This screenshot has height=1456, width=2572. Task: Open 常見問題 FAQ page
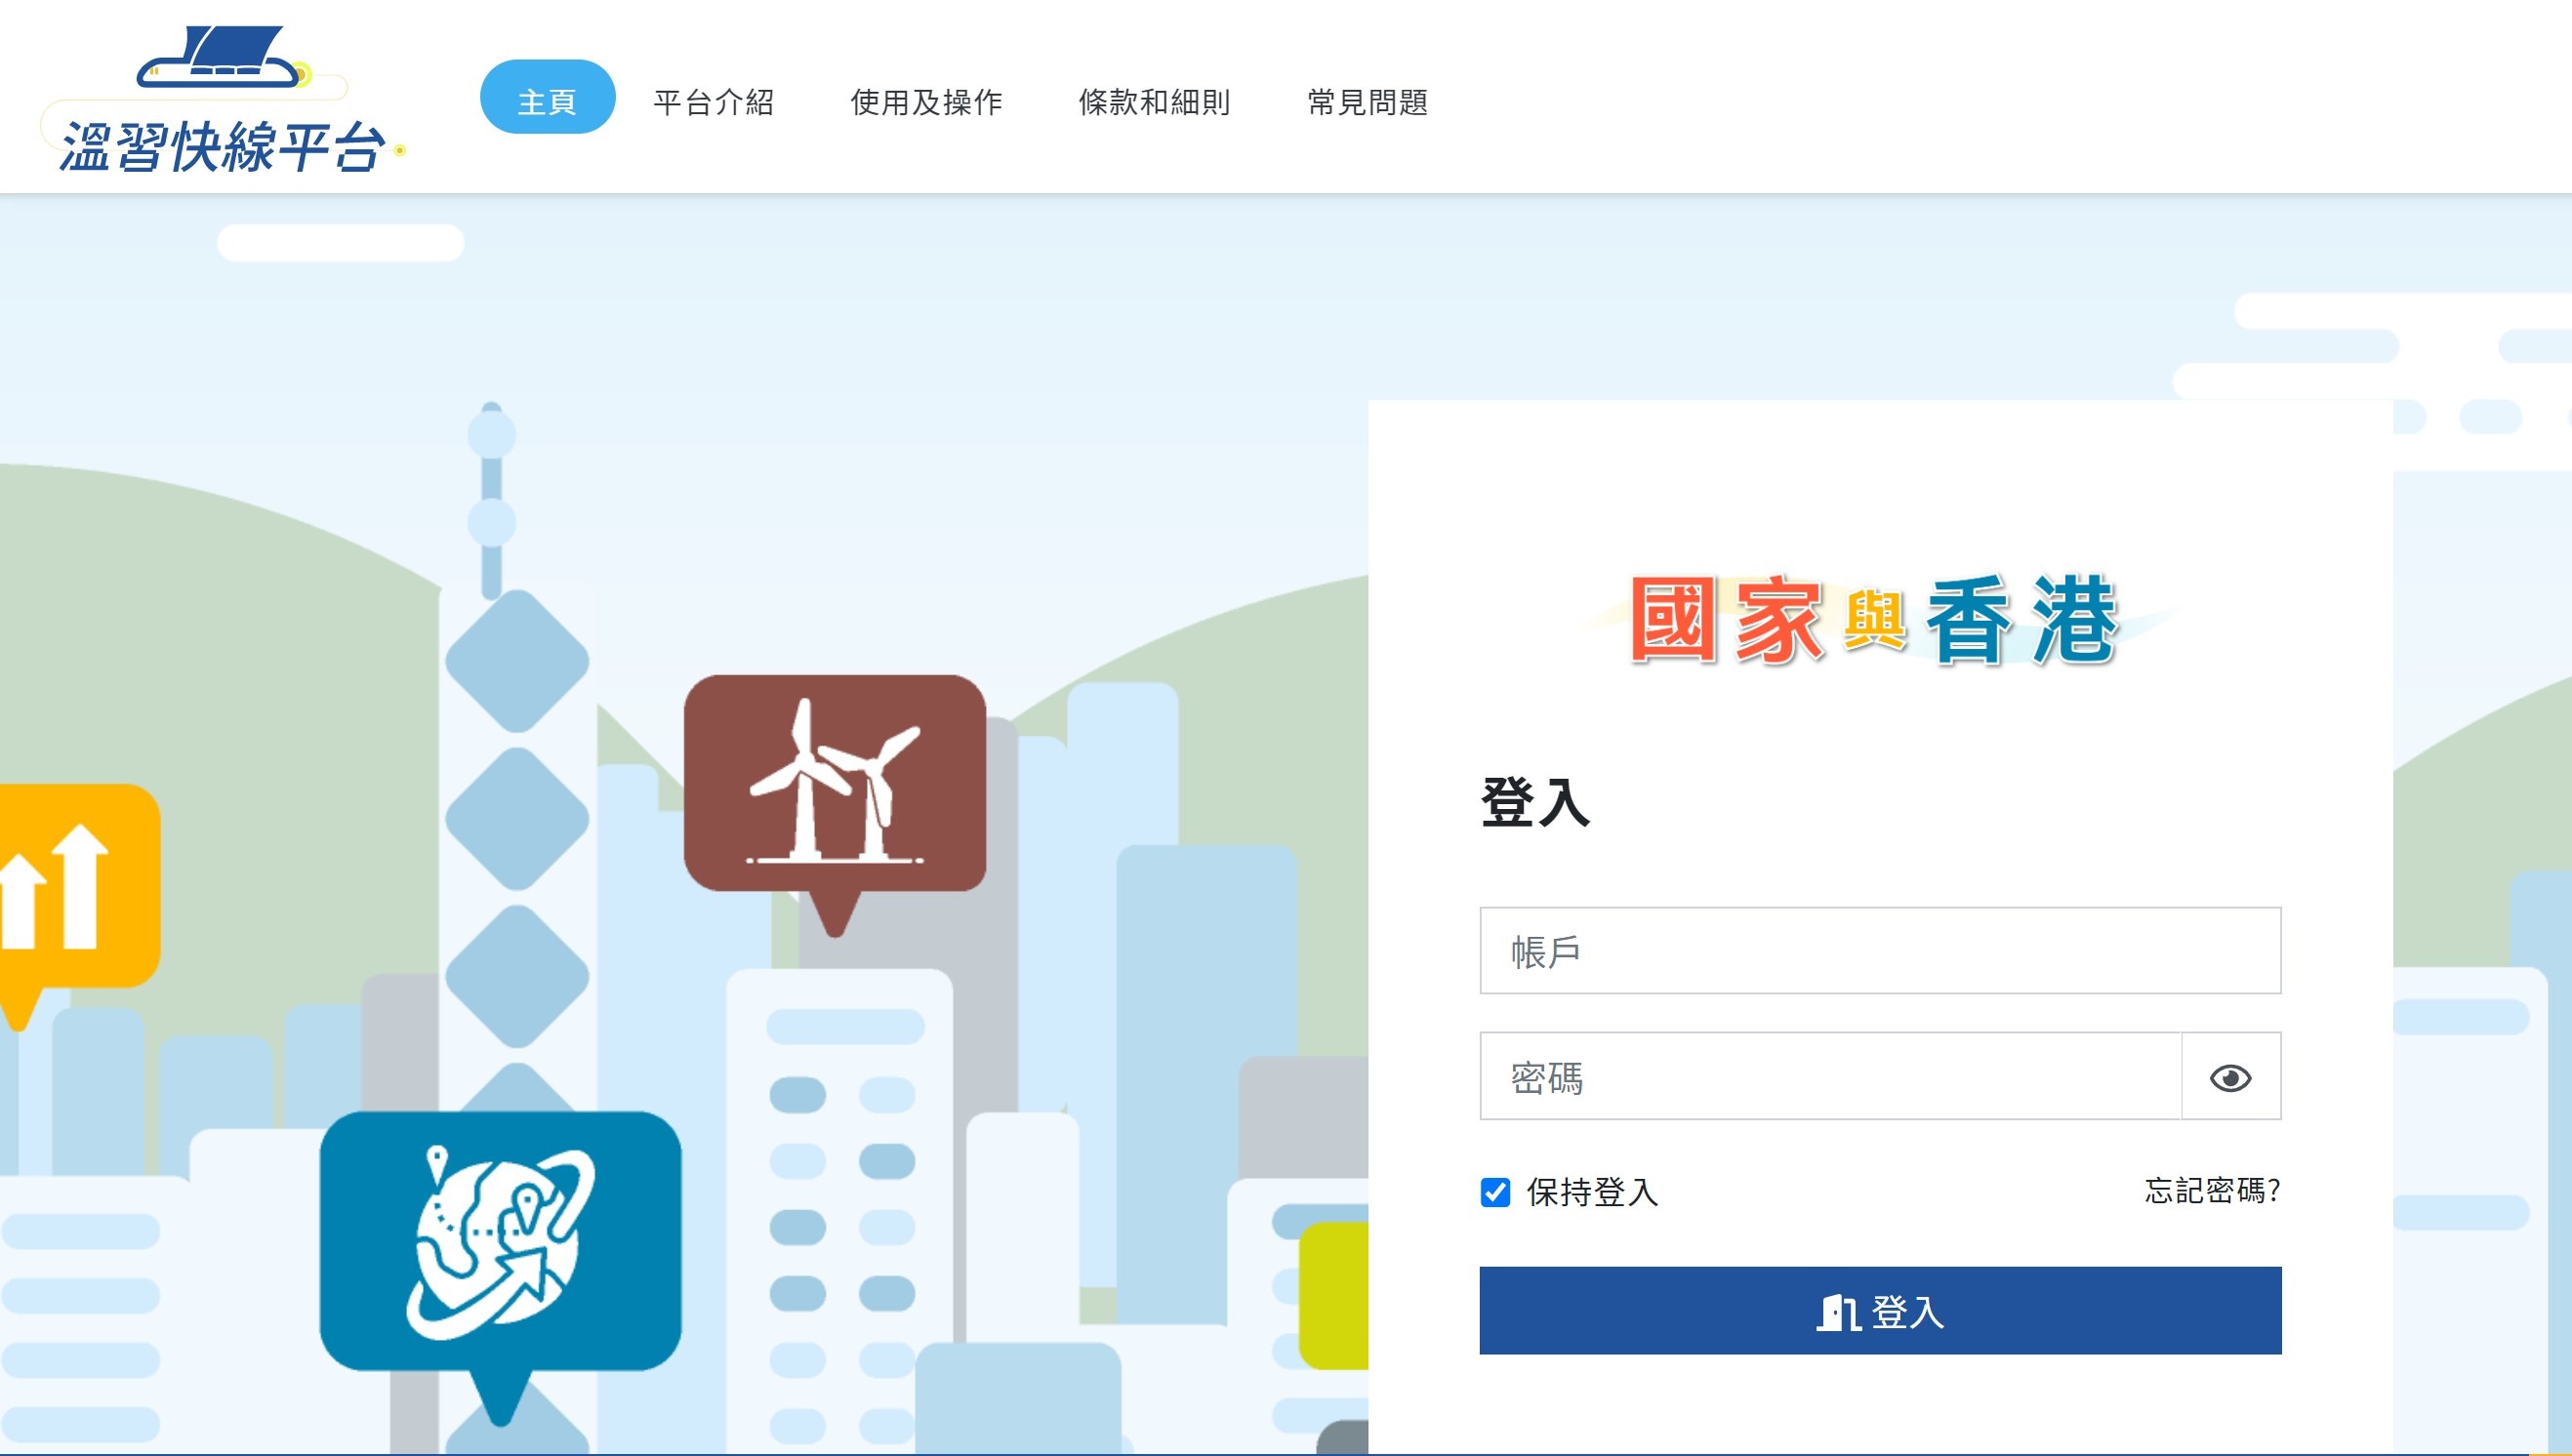[1367, 102]
